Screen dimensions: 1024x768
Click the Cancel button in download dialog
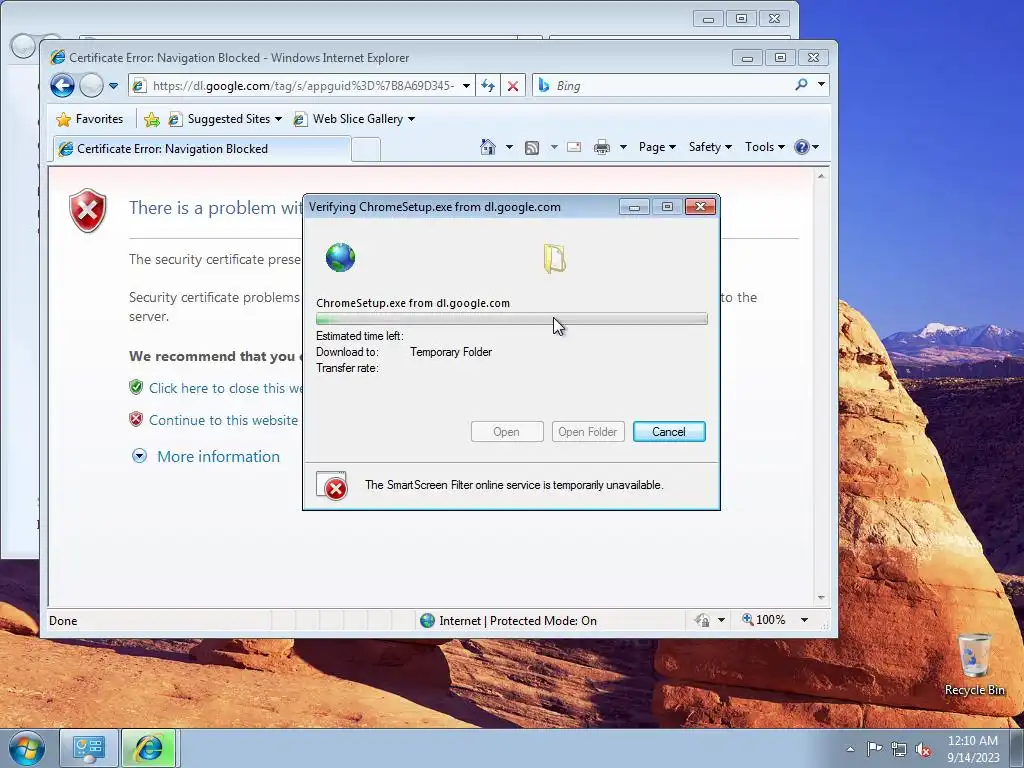(x=669, y=432)
